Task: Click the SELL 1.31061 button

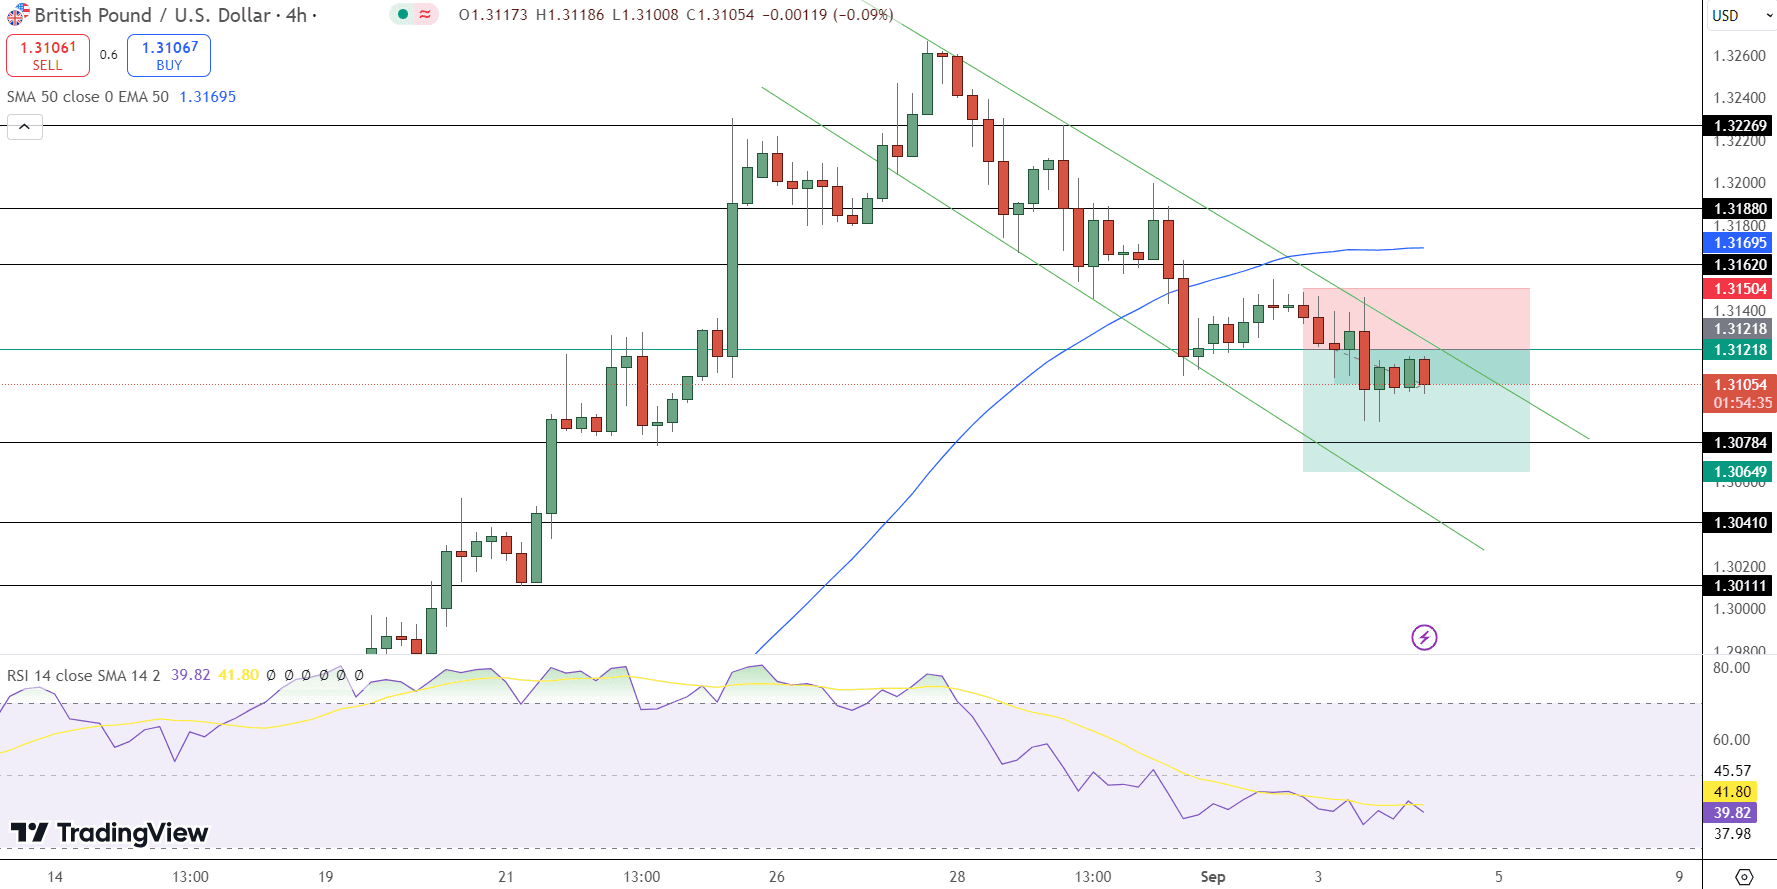Action: coord(48,55)
